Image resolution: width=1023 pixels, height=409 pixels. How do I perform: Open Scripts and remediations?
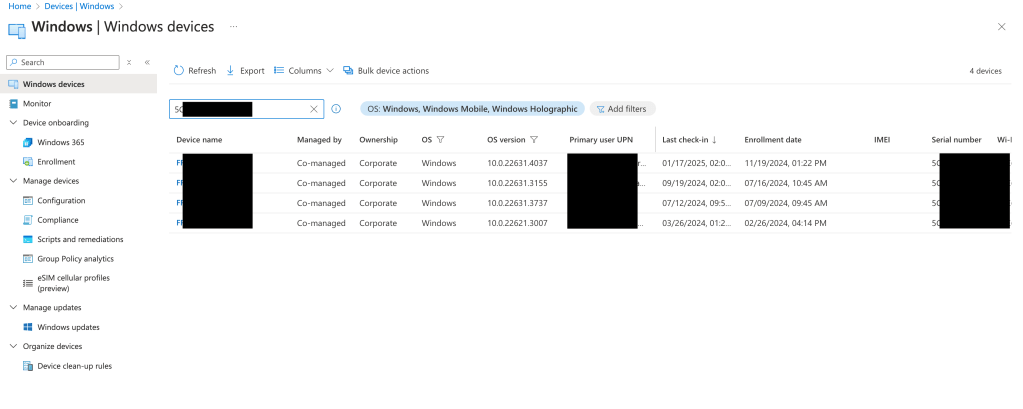point(80,239)
